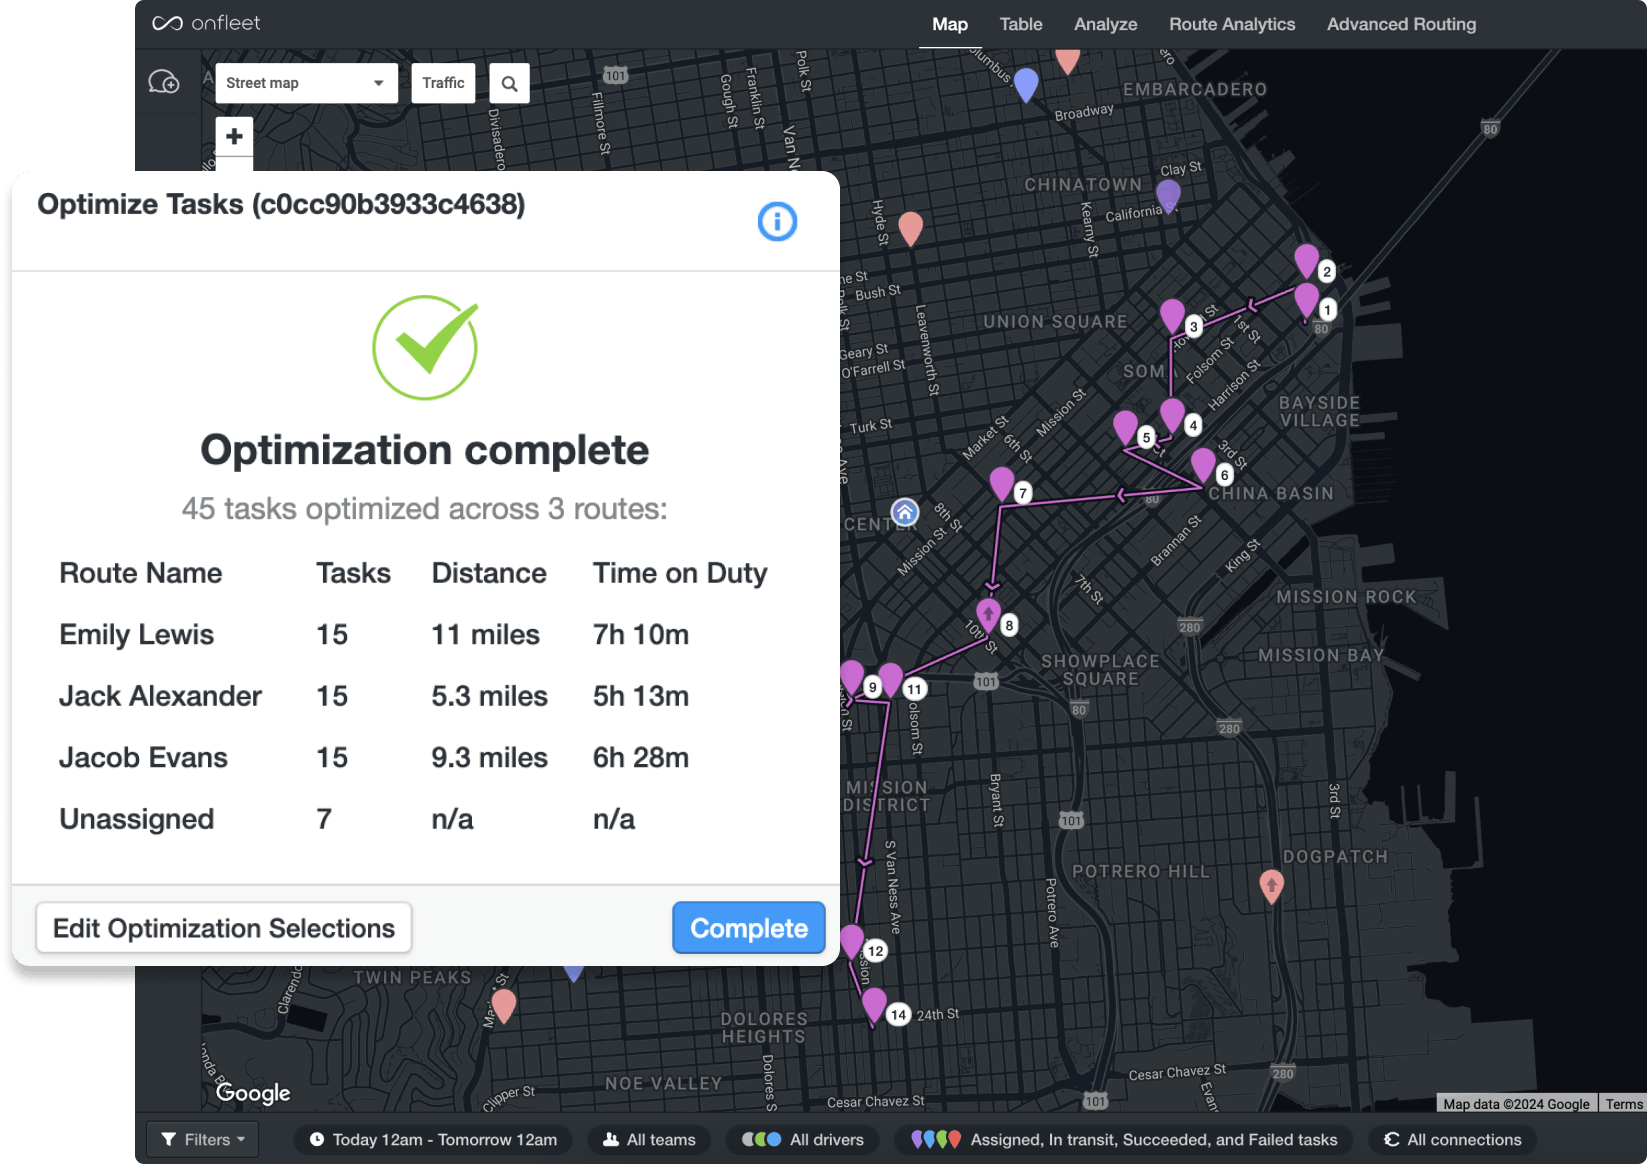Click the clock icon next to Today 12am filter

click(316, 1139)
